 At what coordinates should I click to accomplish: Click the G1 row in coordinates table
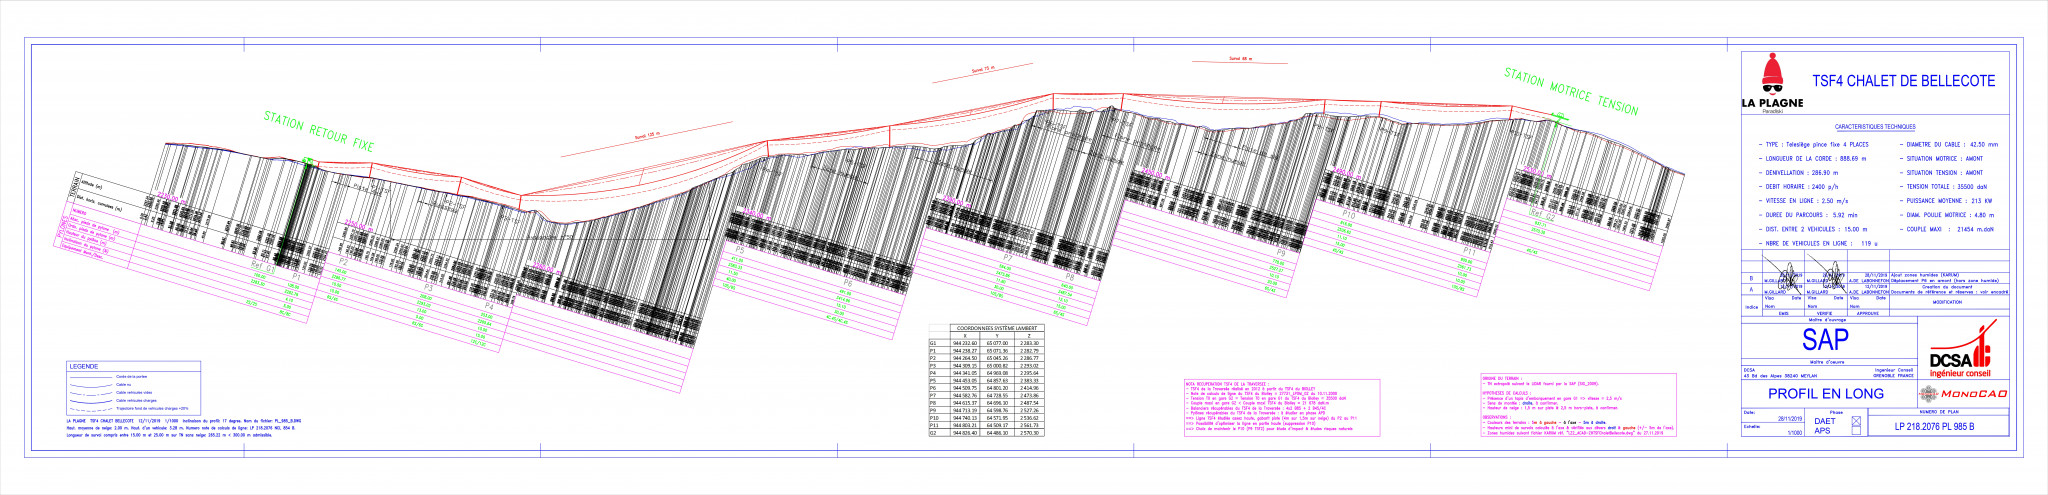tap(987, 343)
